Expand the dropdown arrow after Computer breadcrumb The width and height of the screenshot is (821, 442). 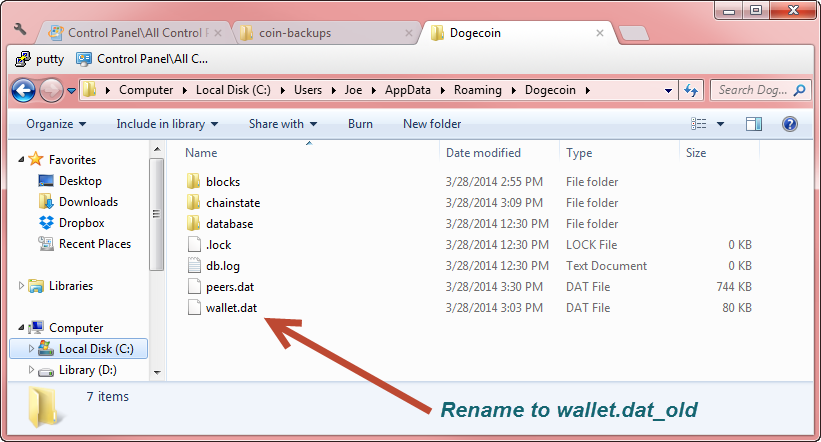coord(185,91)
